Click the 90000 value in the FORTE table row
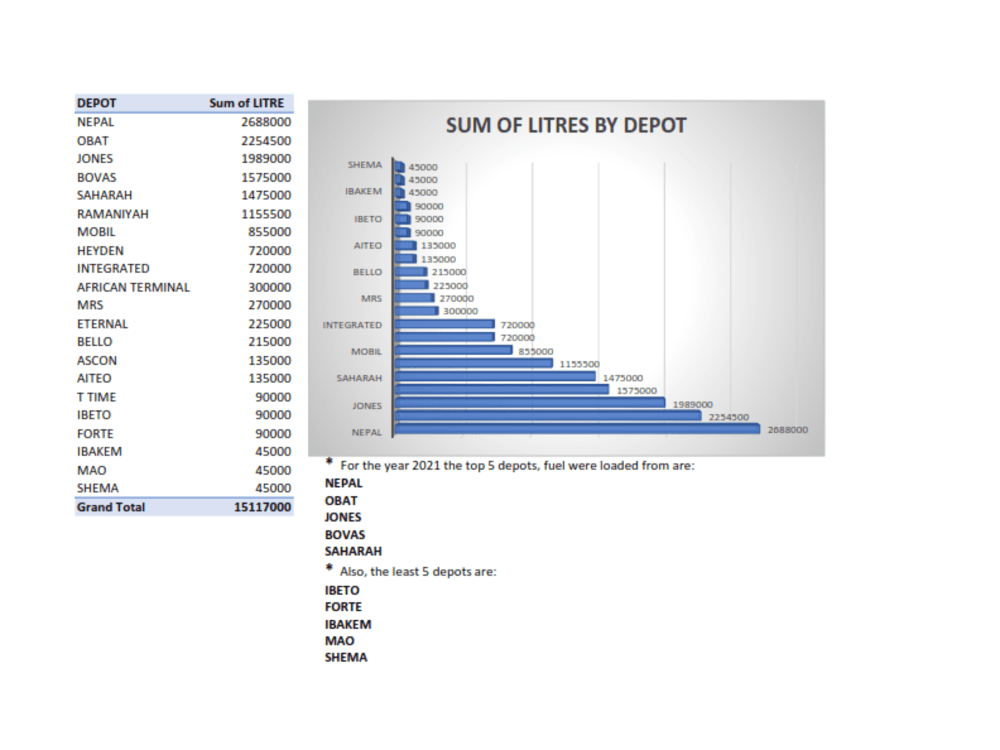The image size is (1000, 750). (x=273, y=434)
